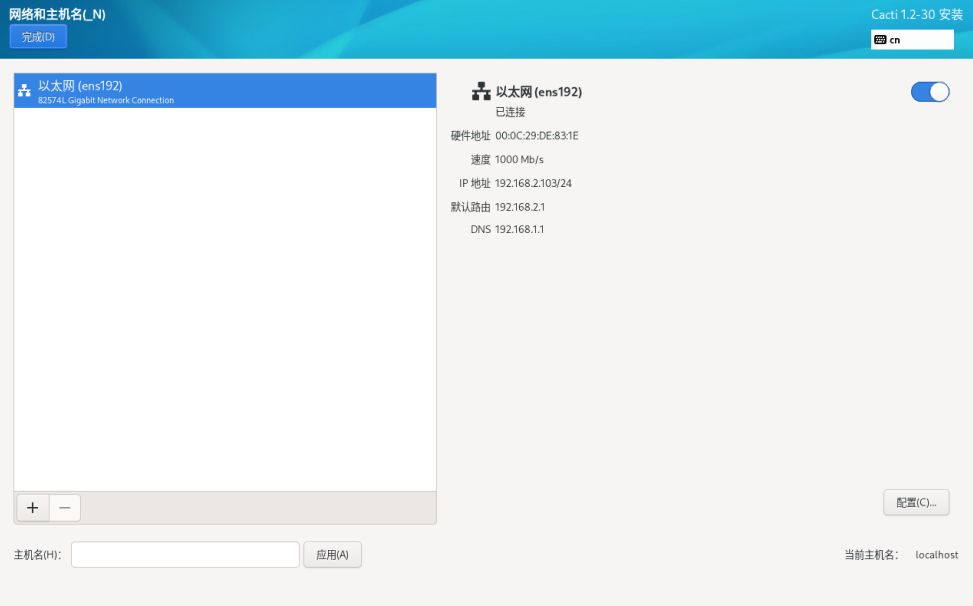973x606 pixels.
Task: Click DNS value 192.168.1.1
Action: [x=519, y=229]
